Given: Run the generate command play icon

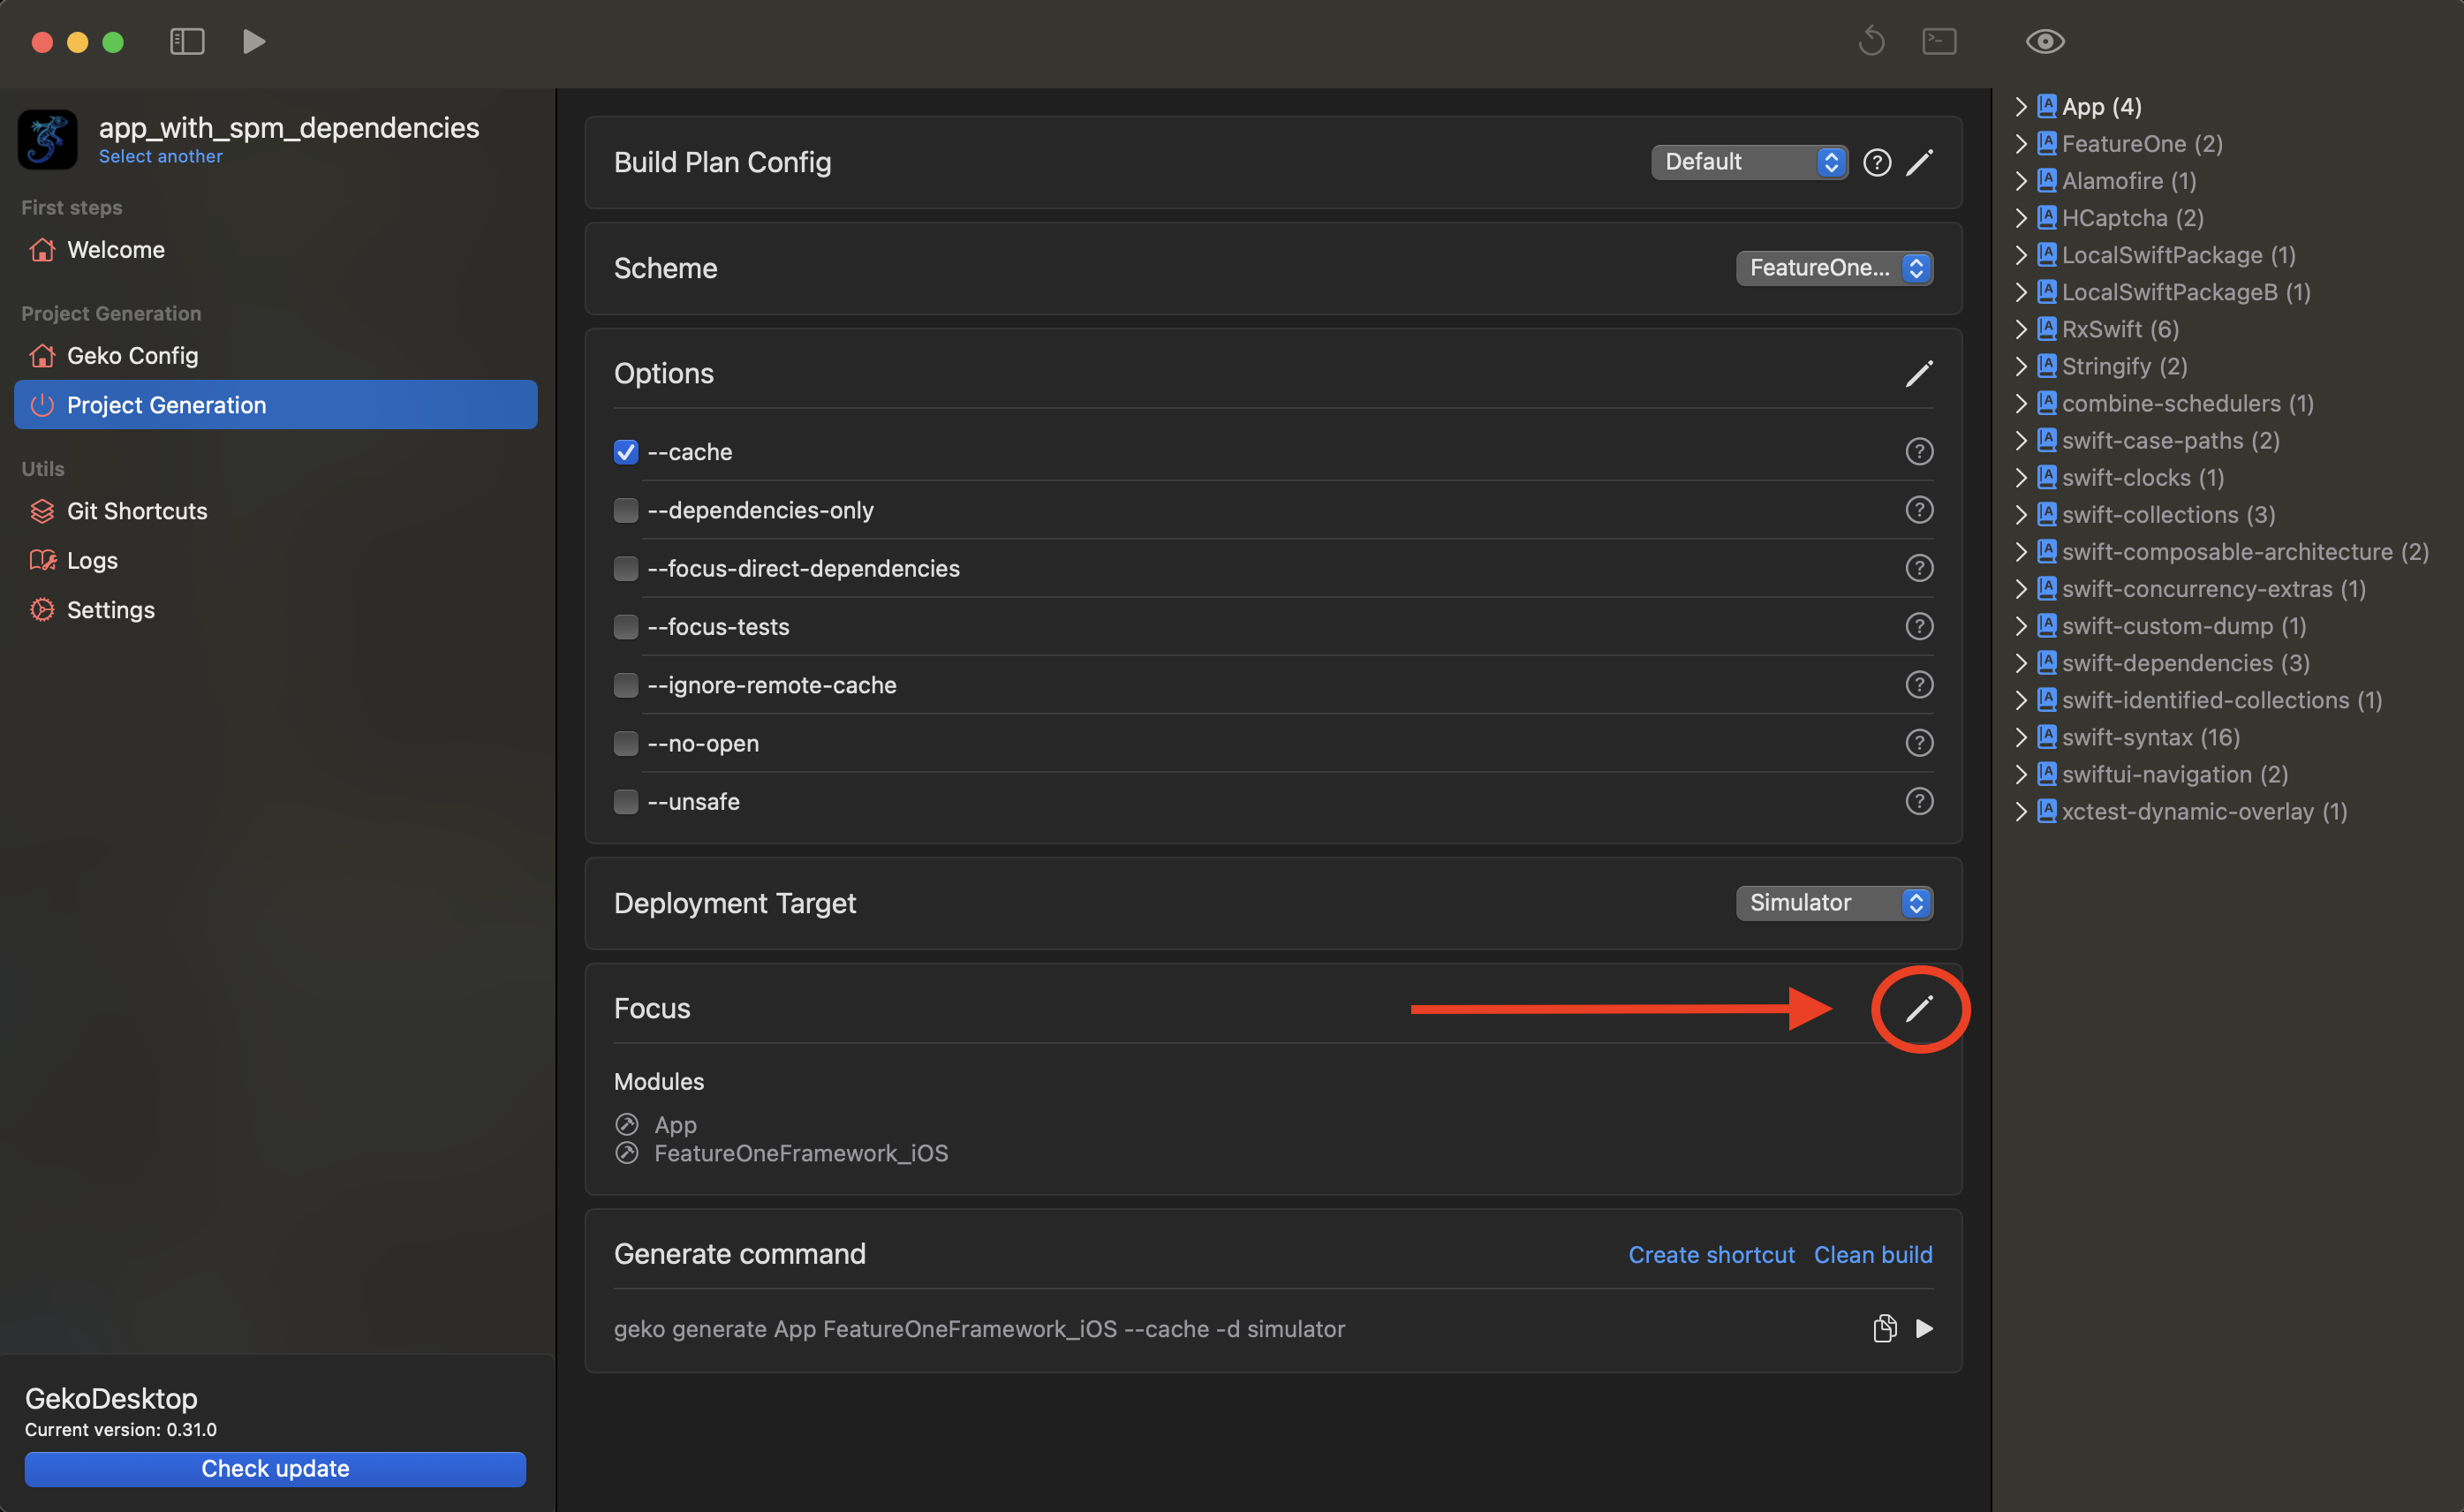Looking at the screenshot, I should (x=1924, y=1328).
